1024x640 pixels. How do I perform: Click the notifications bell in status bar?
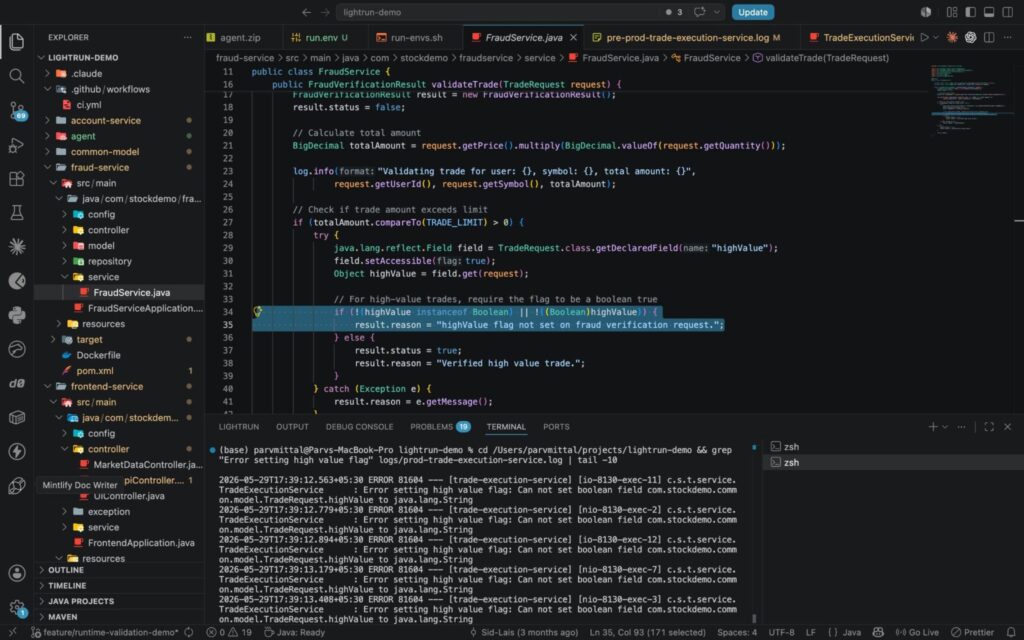pyautogui.click(x=1012, y=632)
